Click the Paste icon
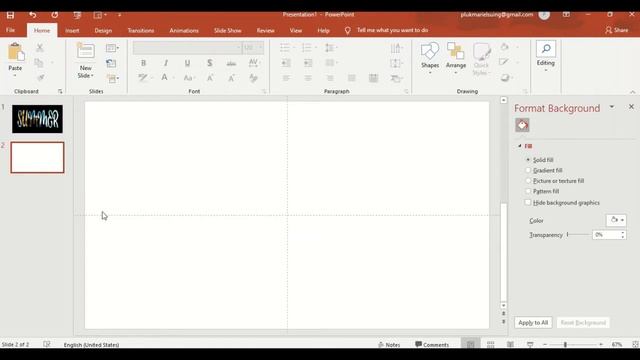Image resolution: width=640 pixels, height=360 pixels. tap(16, 53)
